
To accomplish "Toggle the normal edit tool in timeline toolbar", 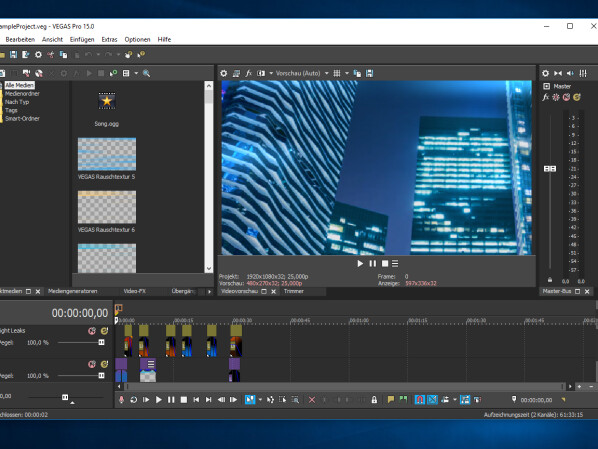I will (250, 400).
